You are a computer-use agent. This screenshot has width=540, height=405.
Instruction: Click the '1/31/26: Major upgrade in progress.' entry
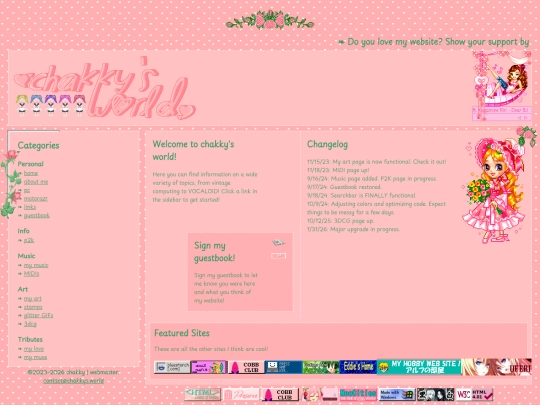[x=353, y=229]
